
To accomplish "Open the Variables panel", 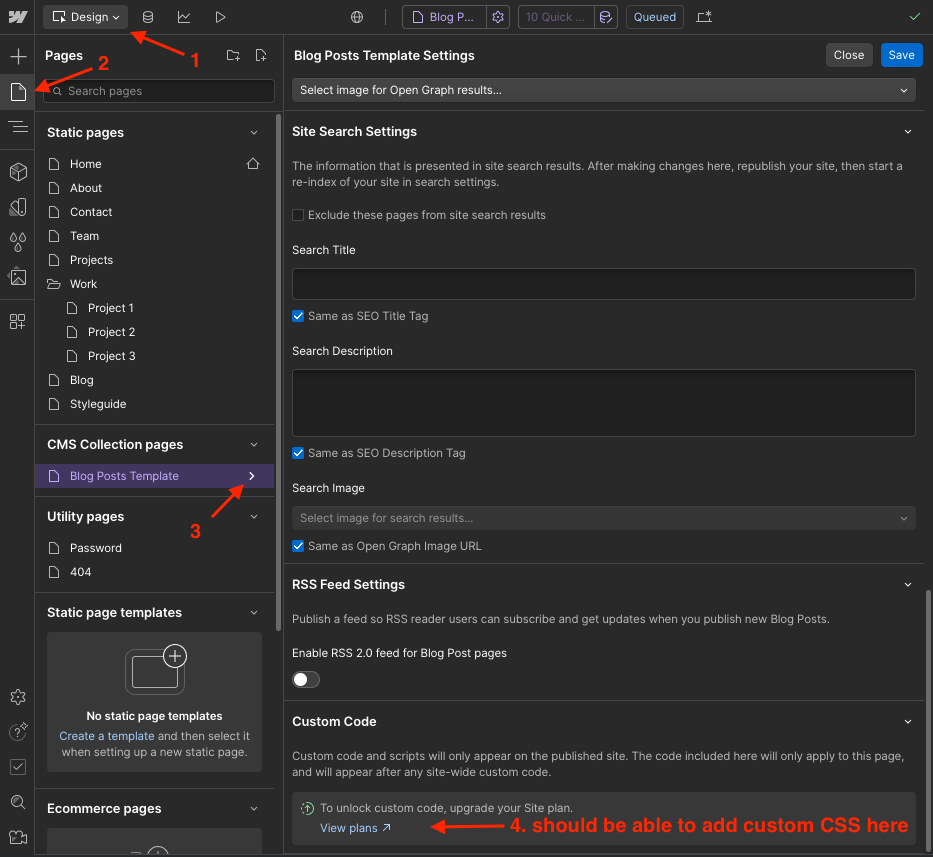I will (17, 242).
